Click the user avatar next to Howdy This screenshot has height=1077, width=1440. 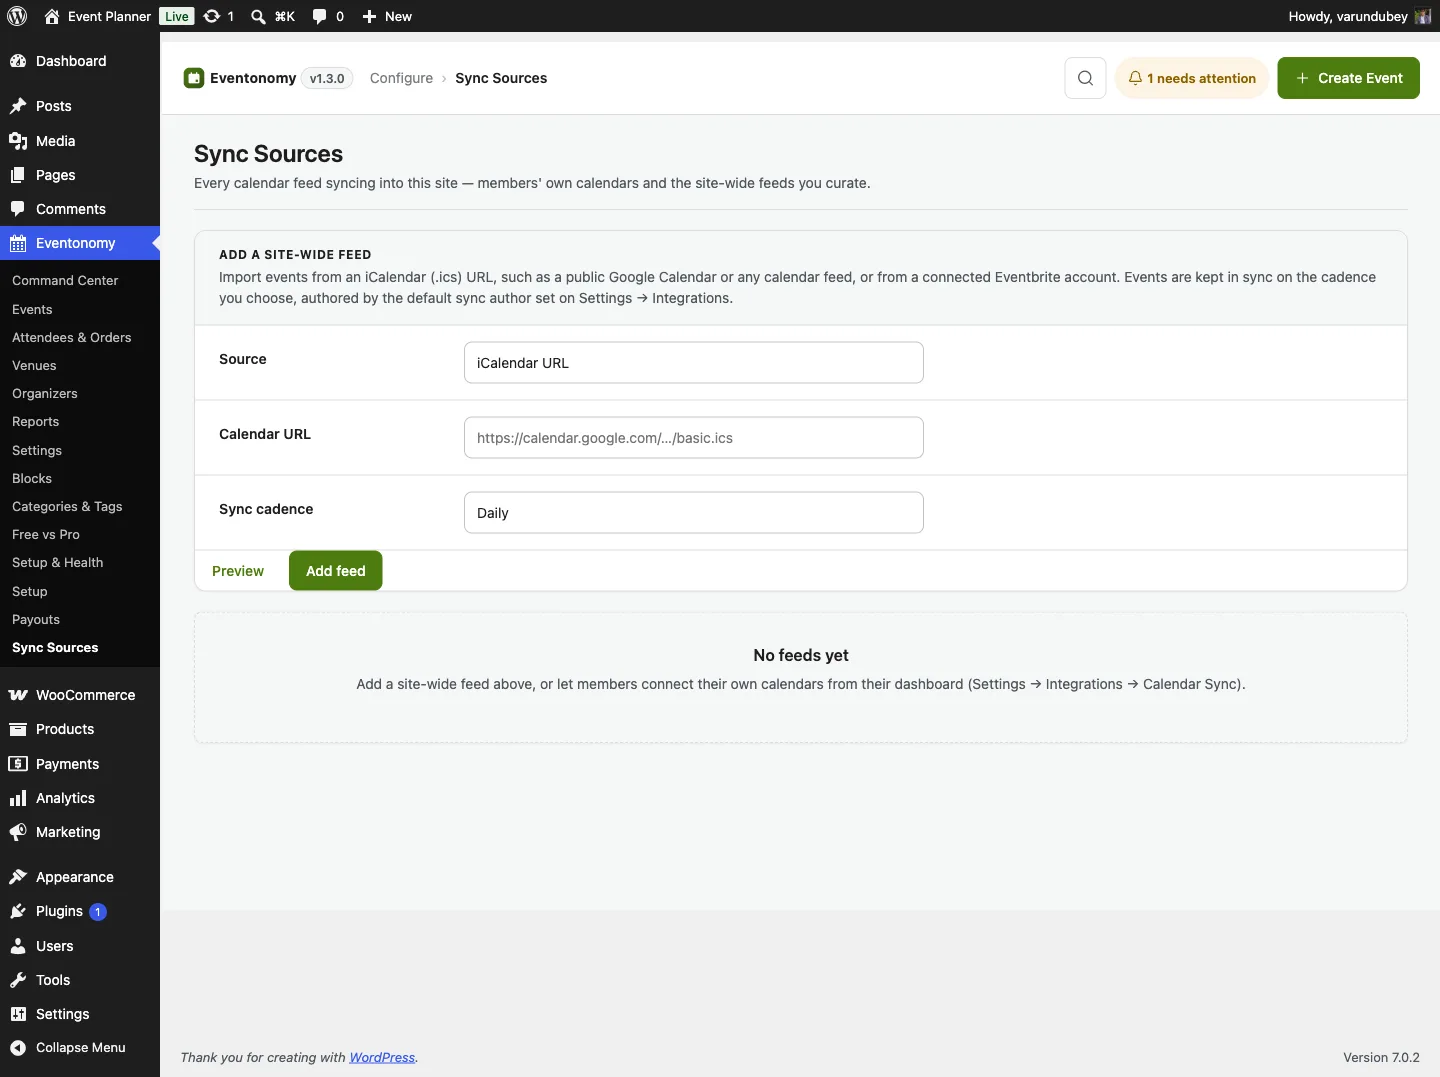pos(1423,16)
